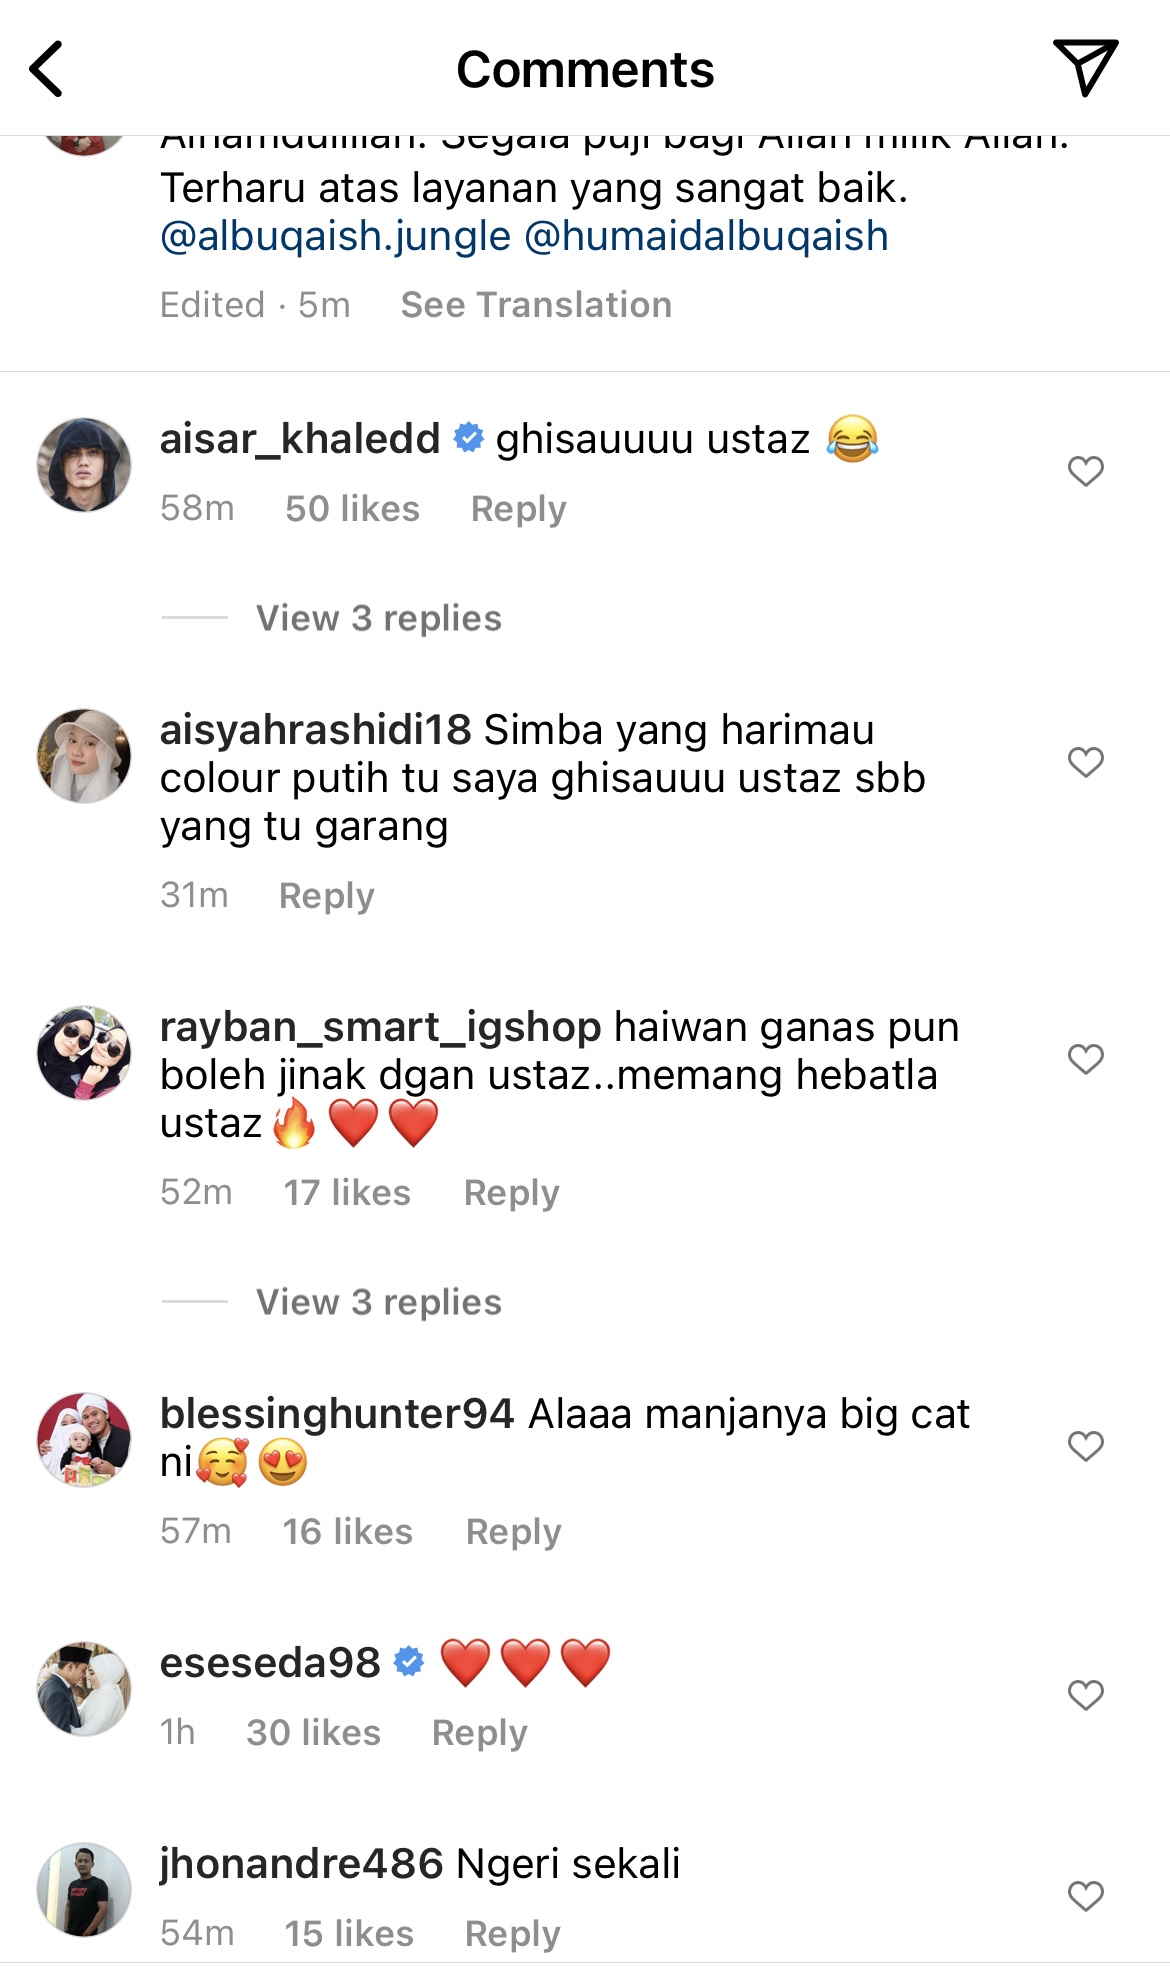
Task: Like rayban_smart_igshop's comment with the heart
Action: [1085, 1058]
